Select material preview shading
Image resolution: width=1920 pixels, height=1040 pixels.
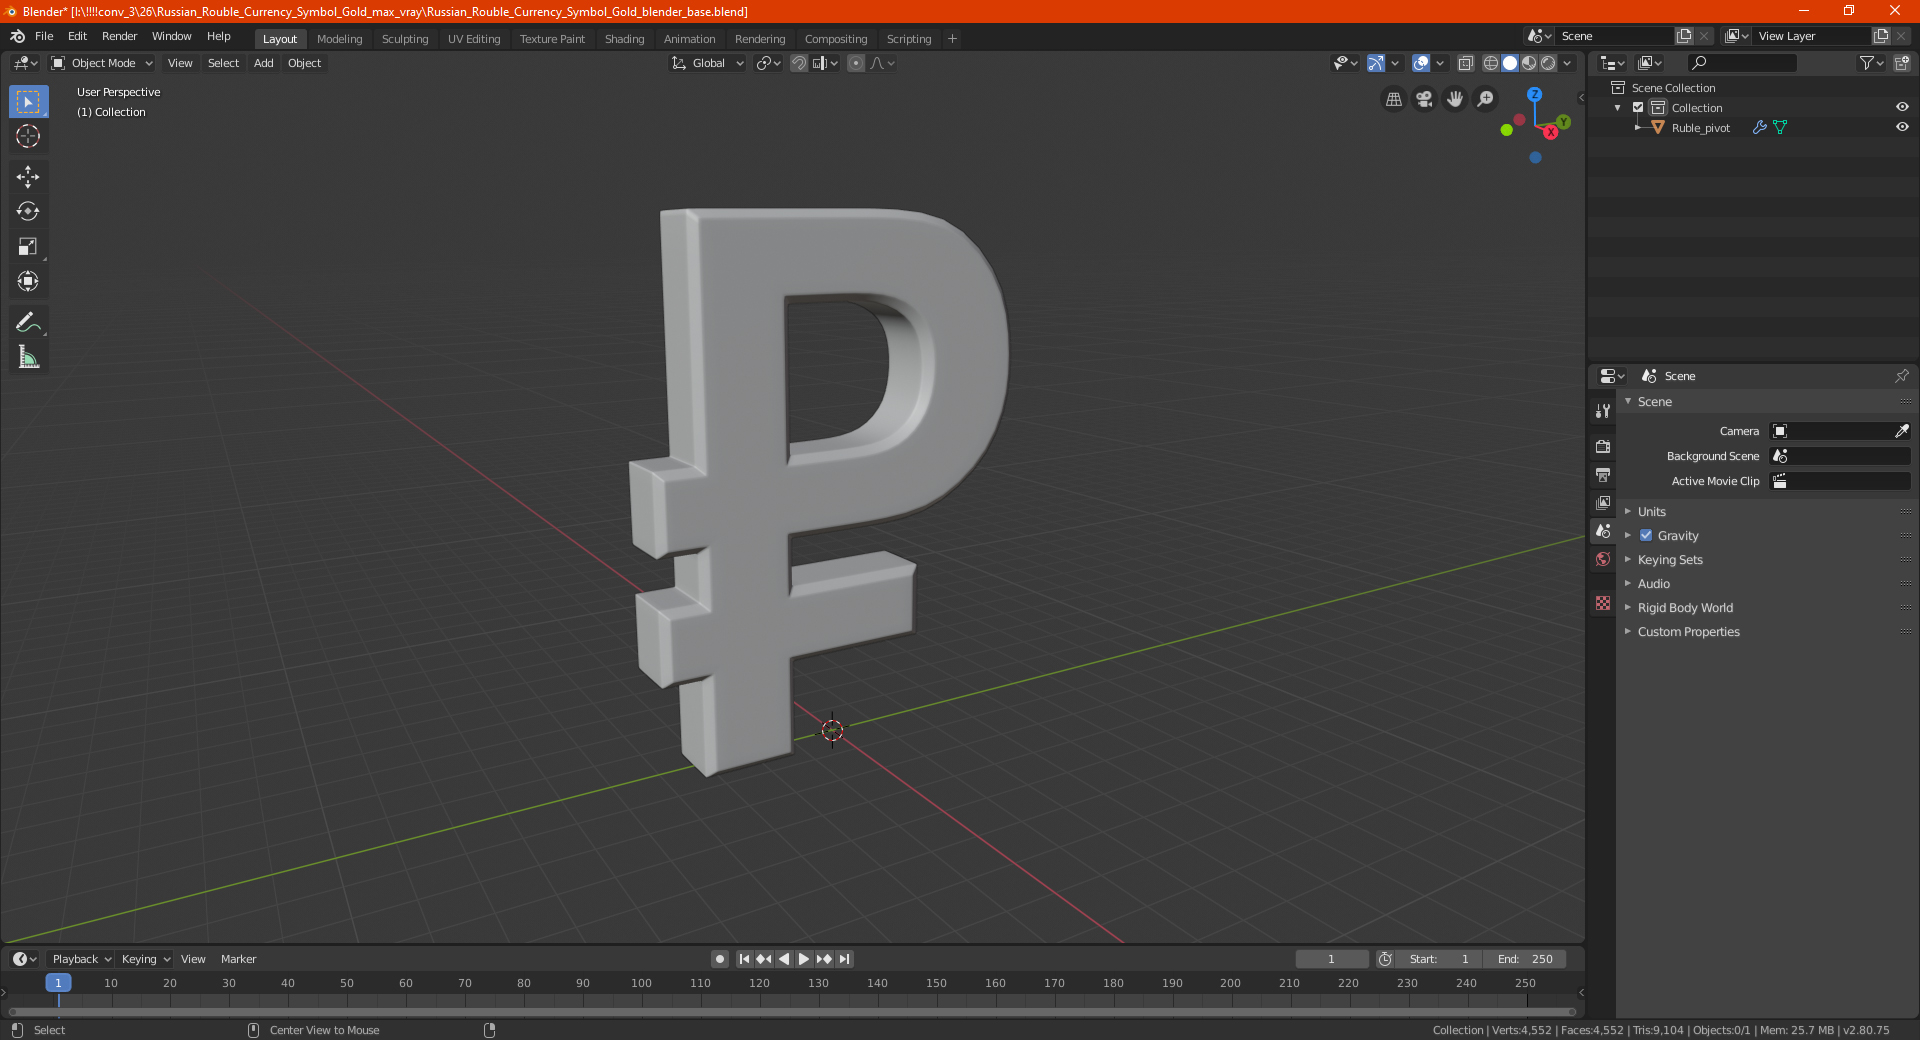point(1529,63)
